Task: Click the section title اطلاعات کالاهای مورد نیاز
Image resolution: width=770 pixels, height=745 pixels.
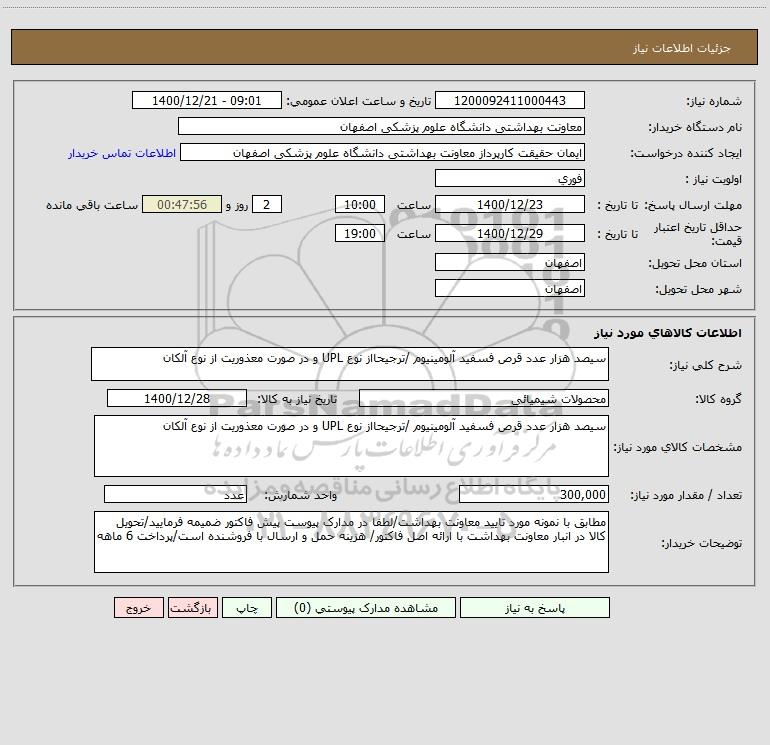Action: tap(668, 333)
